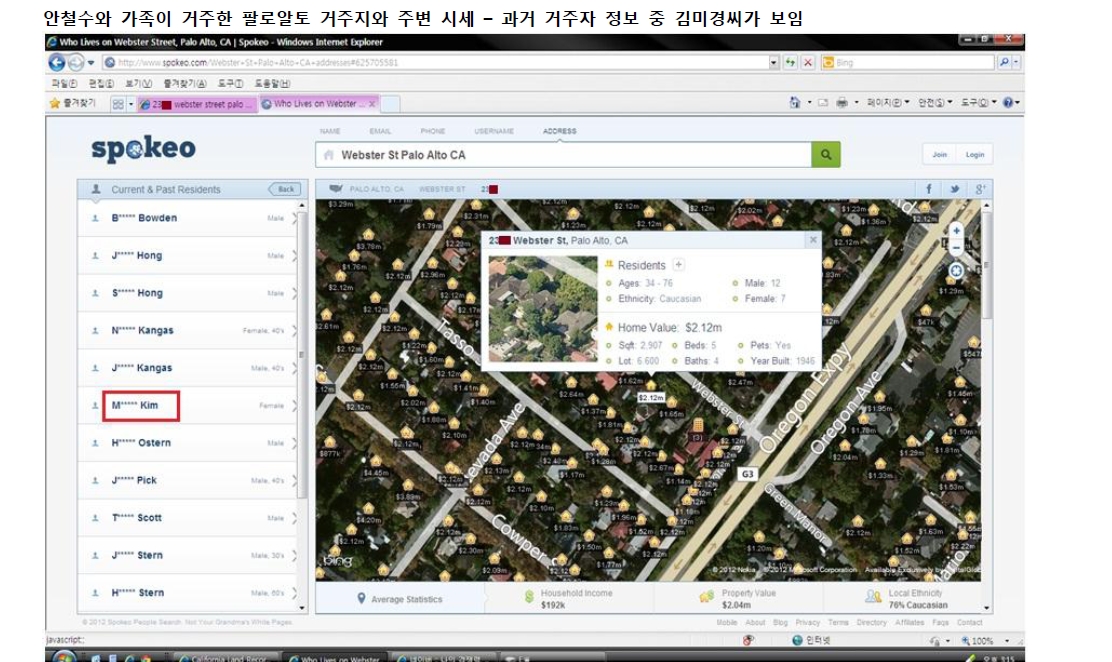The width and height of the screenshot is (1112, 662).
Task: Select the J***** Hong resident row
Action: click(x=187, y=255)
